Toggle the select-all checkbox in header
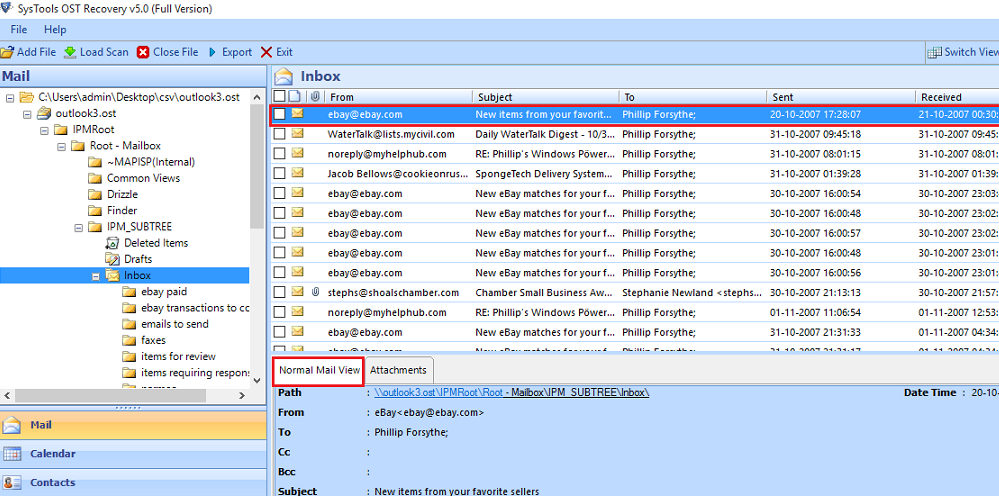This screenshot has height=496, width=999. (279, 96)
